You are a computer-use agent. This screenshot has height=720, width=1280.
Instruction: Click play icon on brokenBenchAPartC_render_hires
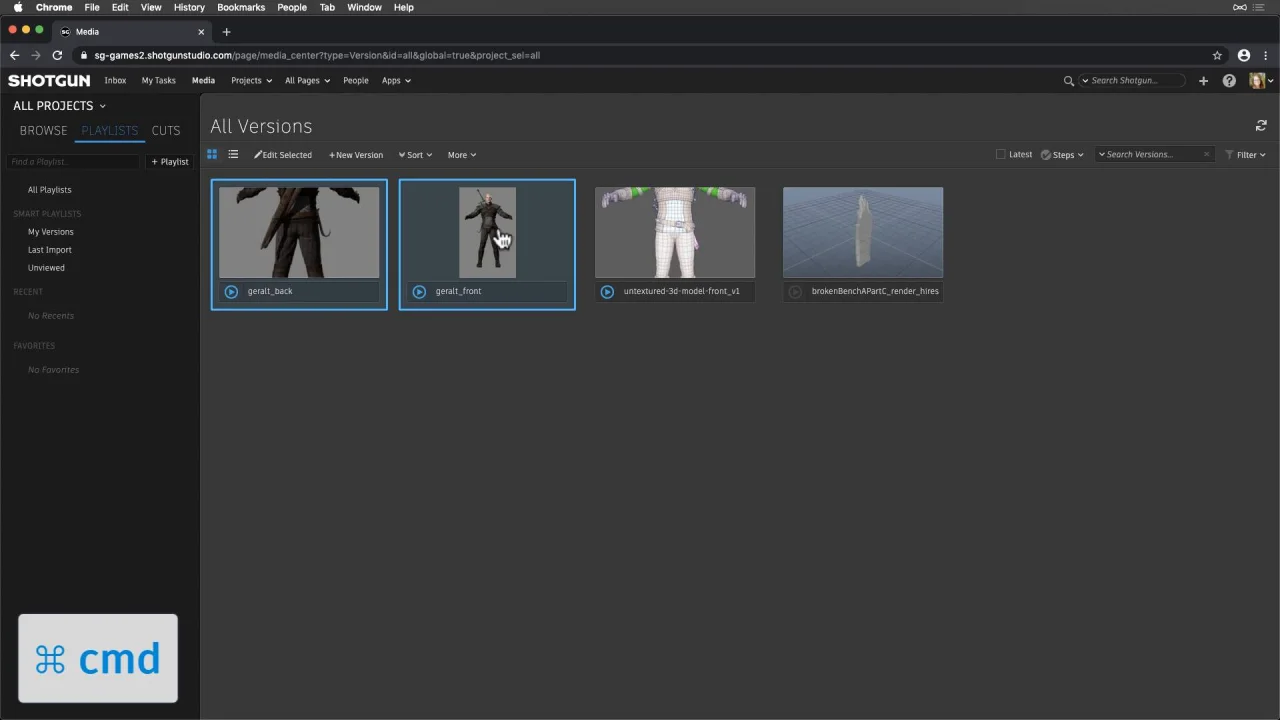(x=795, y=291)
